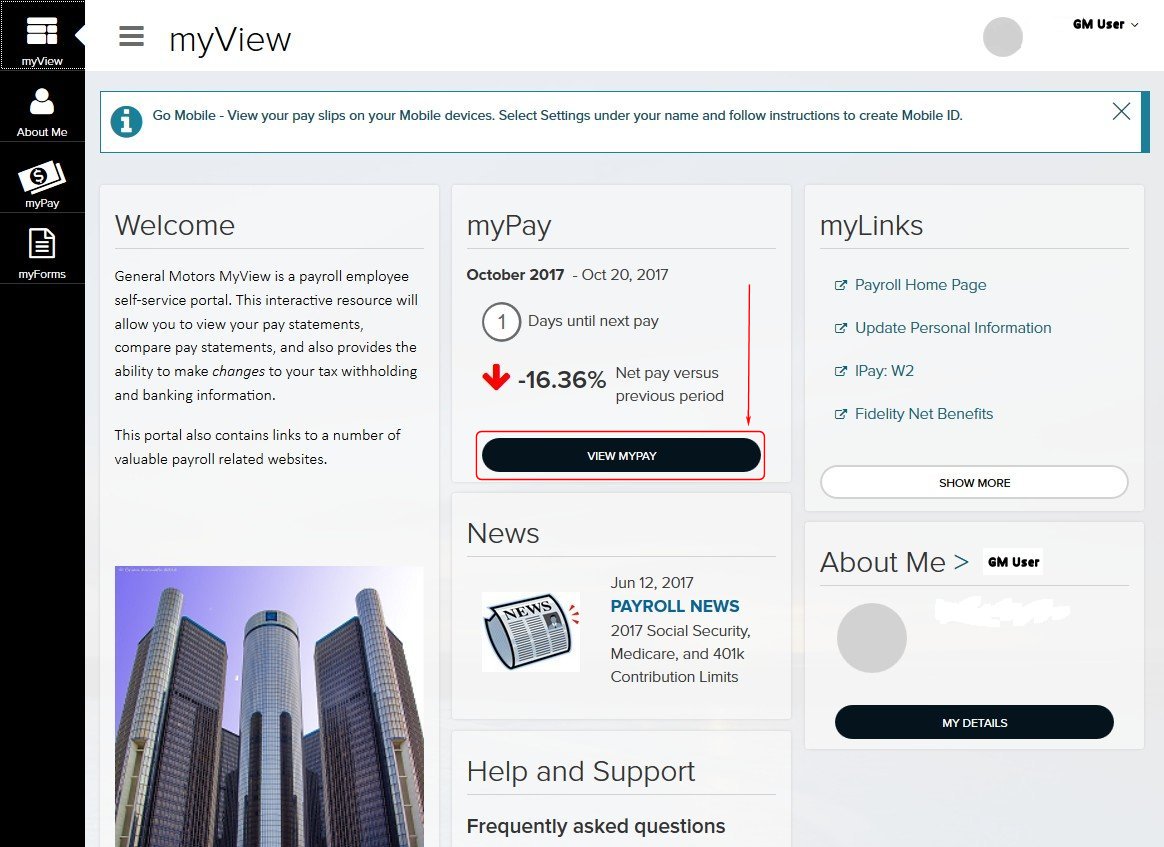
Task: Click the News card heading
Action: coord(503,534)
